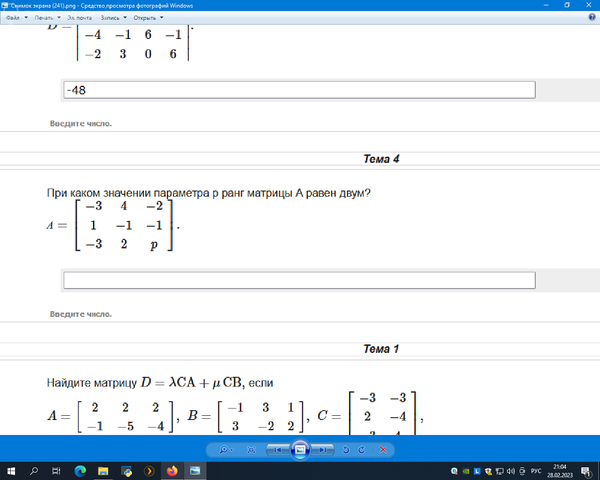Click the help question mark icon
The image size is (600, 480).
pos(590,17)
